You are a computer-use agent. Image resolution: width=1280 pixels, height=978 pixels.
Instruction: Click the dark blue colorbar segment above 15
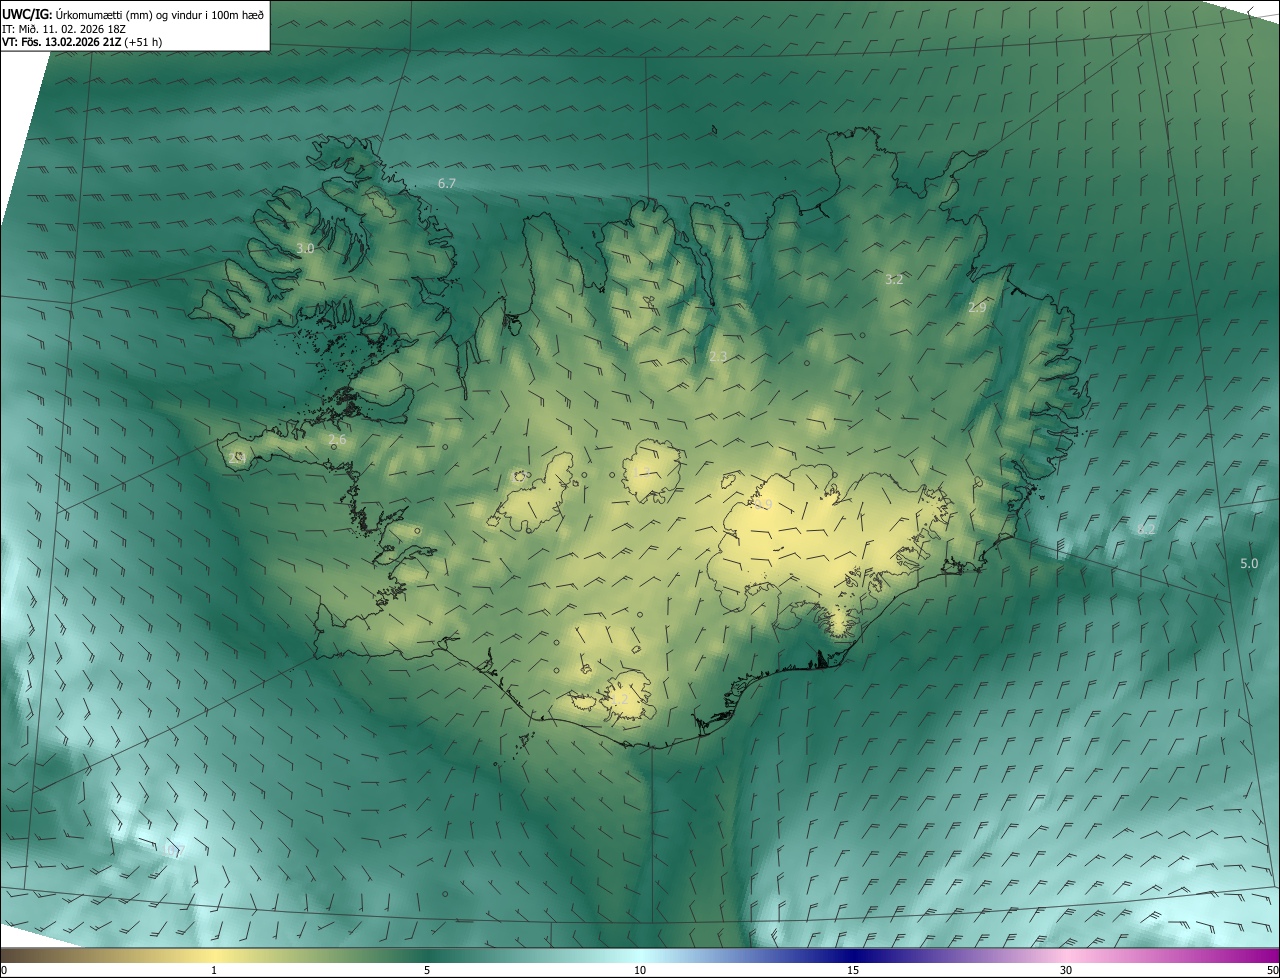pos(853,956)
